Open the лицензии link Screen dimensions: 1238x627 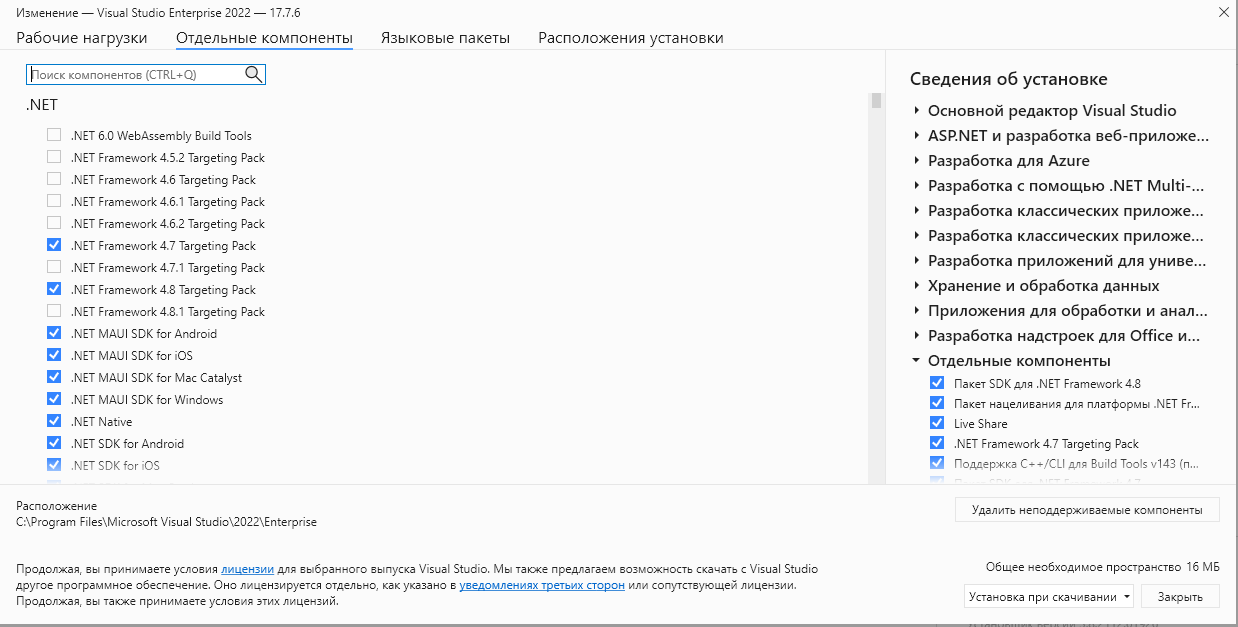[247, 569]
